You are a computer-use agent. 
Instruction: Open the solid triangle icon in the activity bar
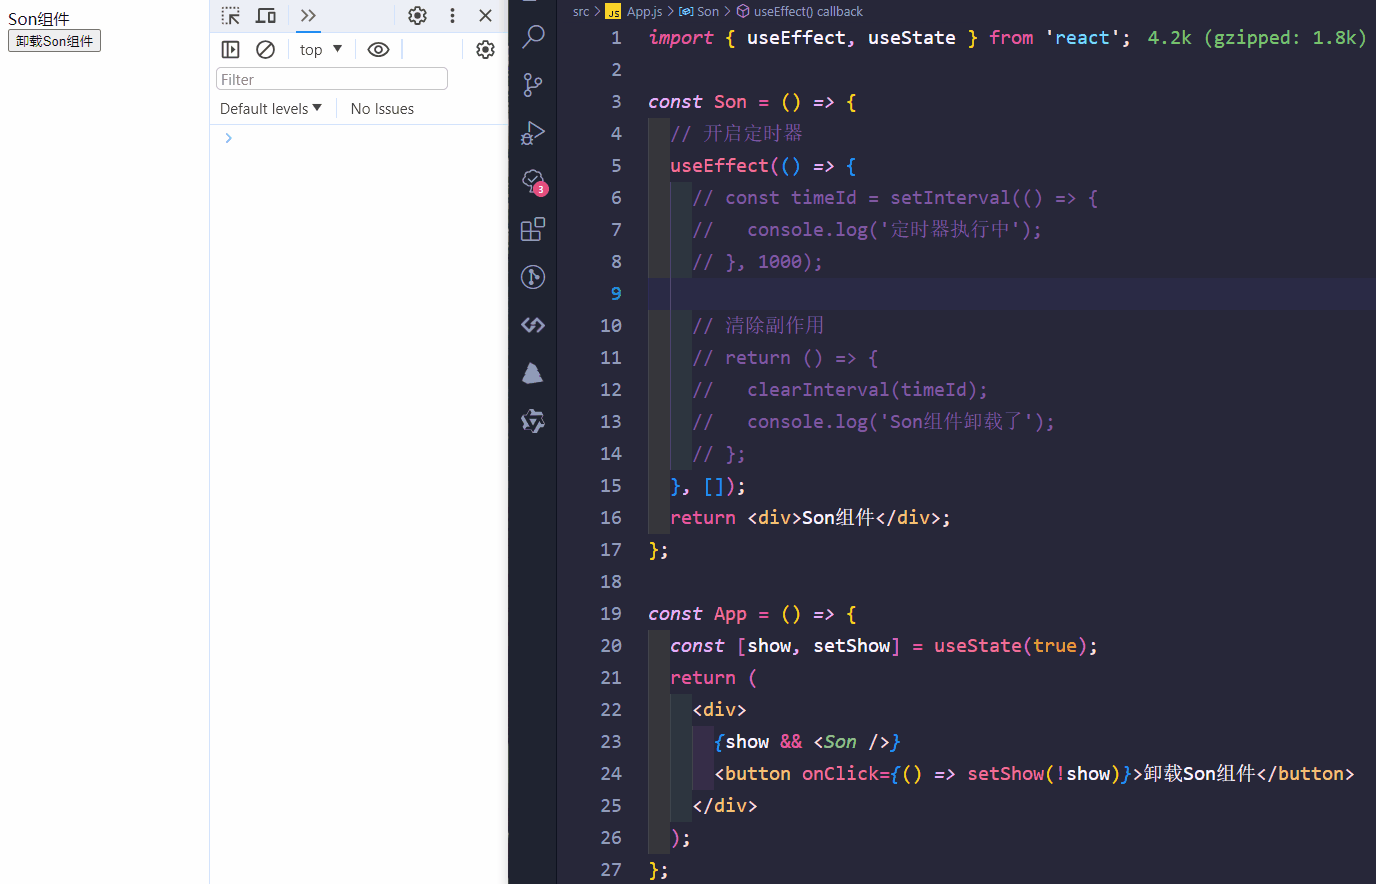(x=533, y=373)
